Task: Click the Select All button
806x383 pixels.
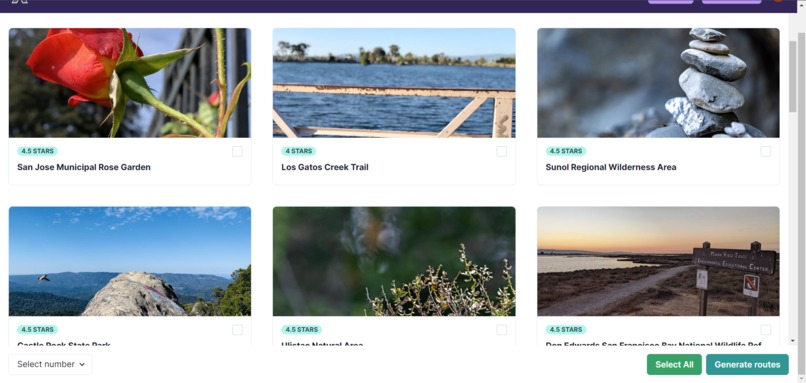Action: coord(674,364)
